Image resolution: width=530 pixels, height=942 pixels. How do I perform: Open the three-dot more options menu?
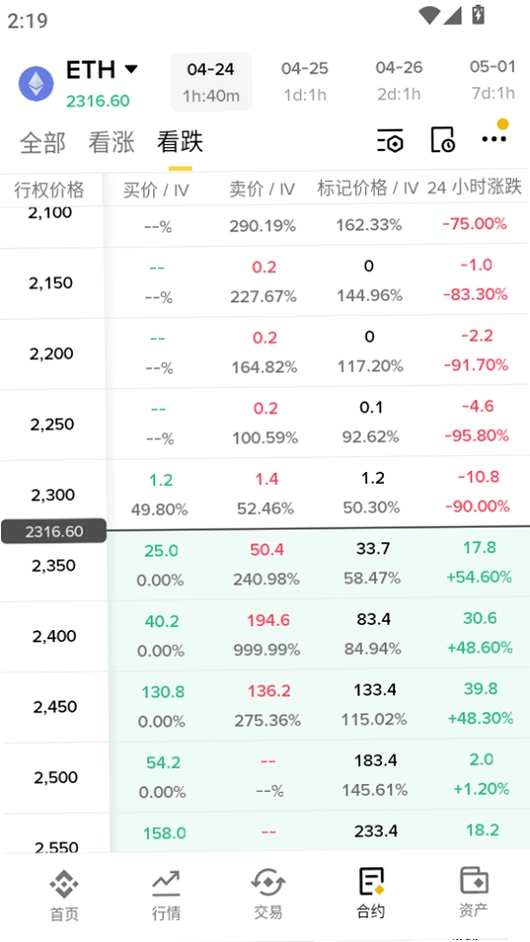point(494,139)
